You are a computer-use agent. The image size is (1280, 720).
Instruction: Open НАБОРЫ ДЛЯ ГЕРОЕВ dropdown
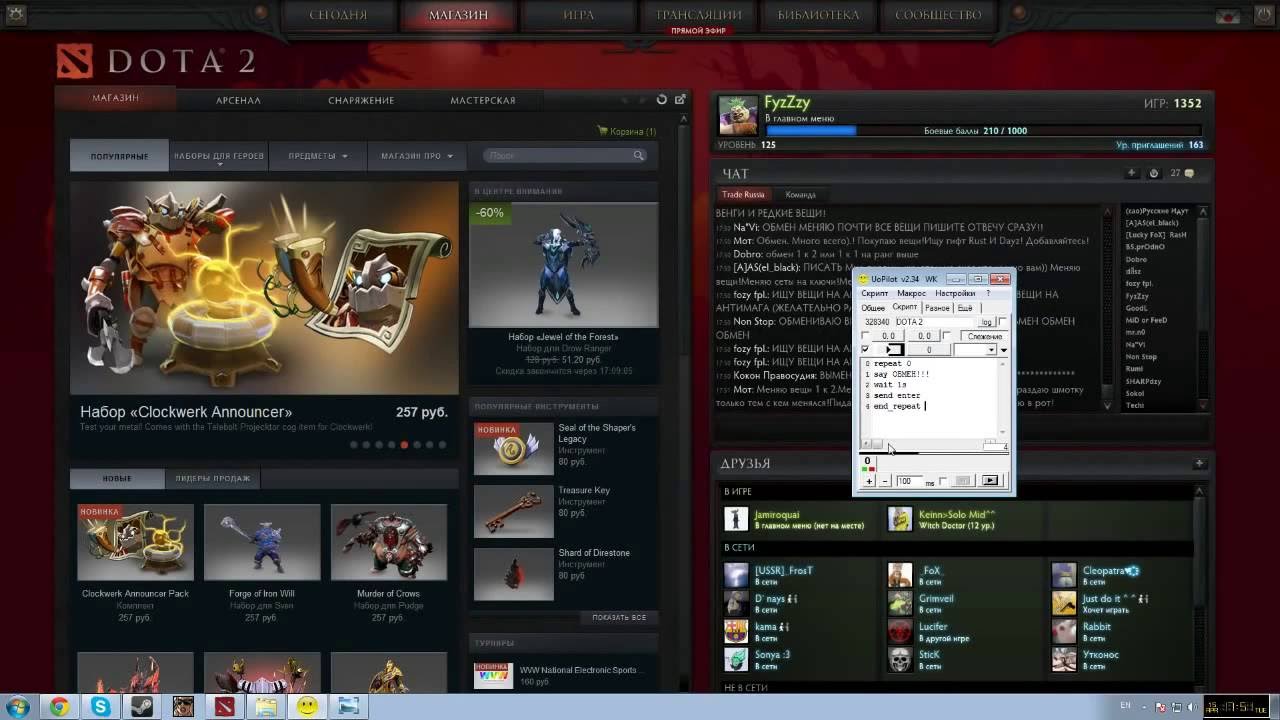[219, 156]
